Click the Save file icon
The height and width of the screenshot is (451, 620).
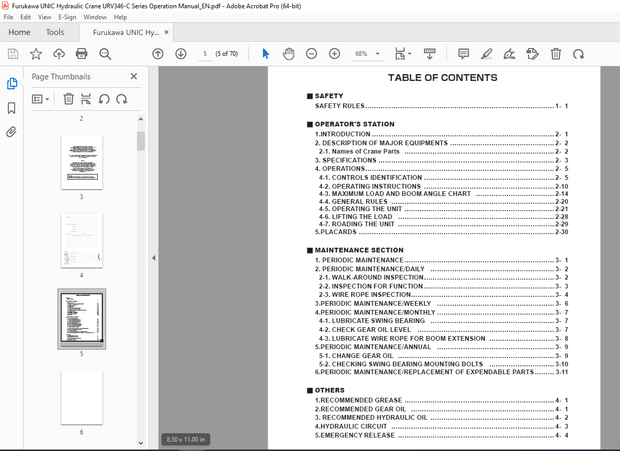point(13,54)
